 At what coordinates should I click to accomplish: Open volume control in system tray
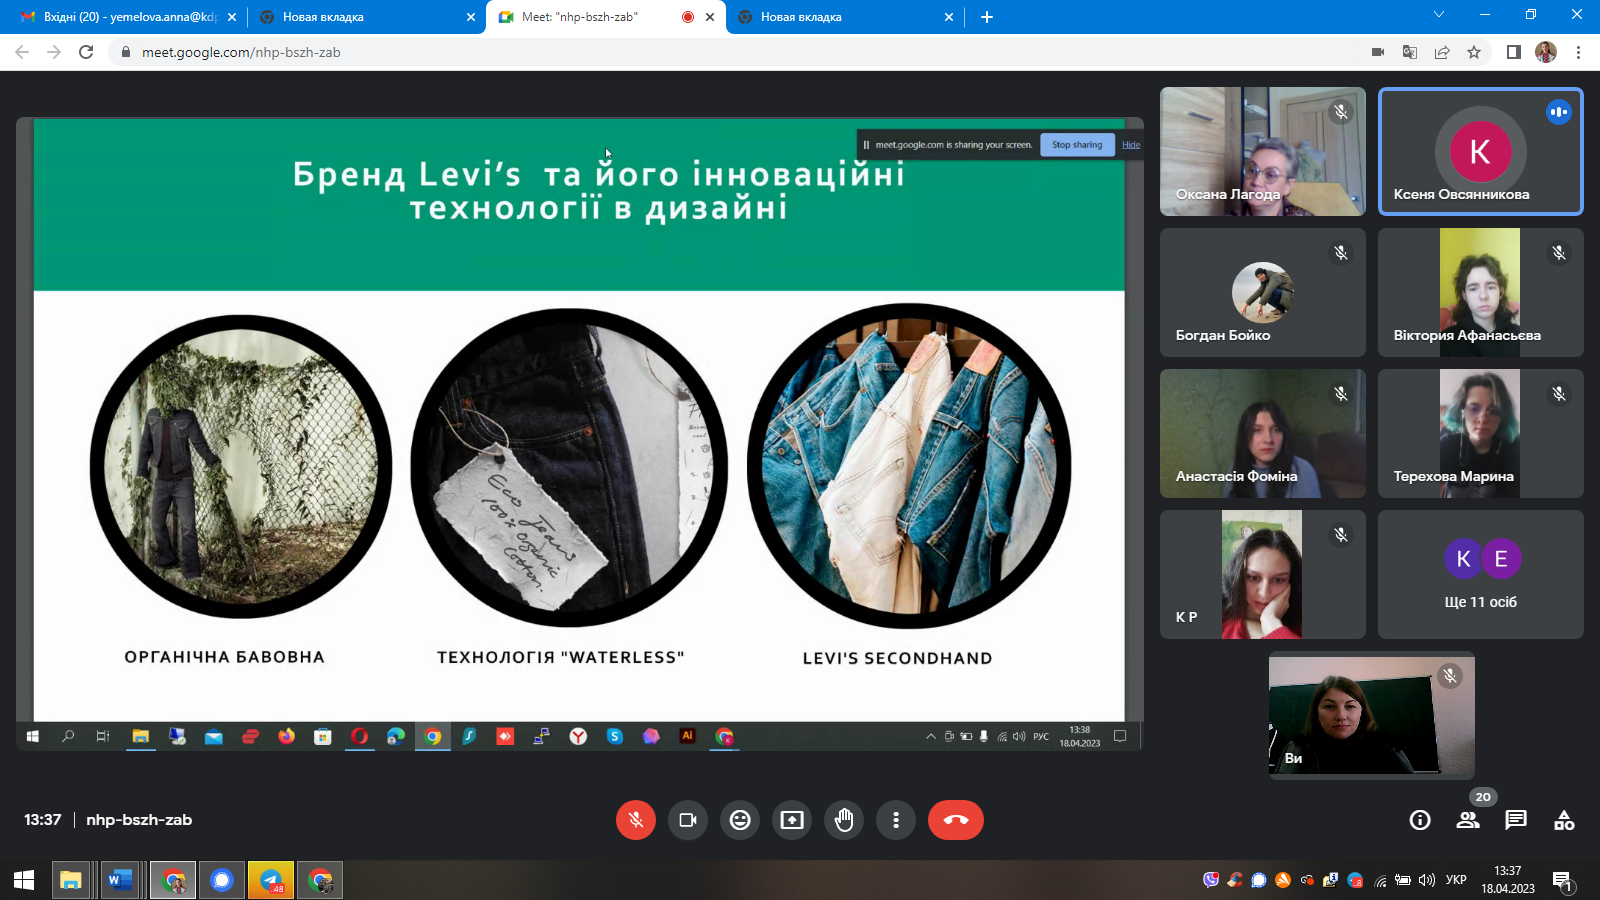click(1427, 880)
